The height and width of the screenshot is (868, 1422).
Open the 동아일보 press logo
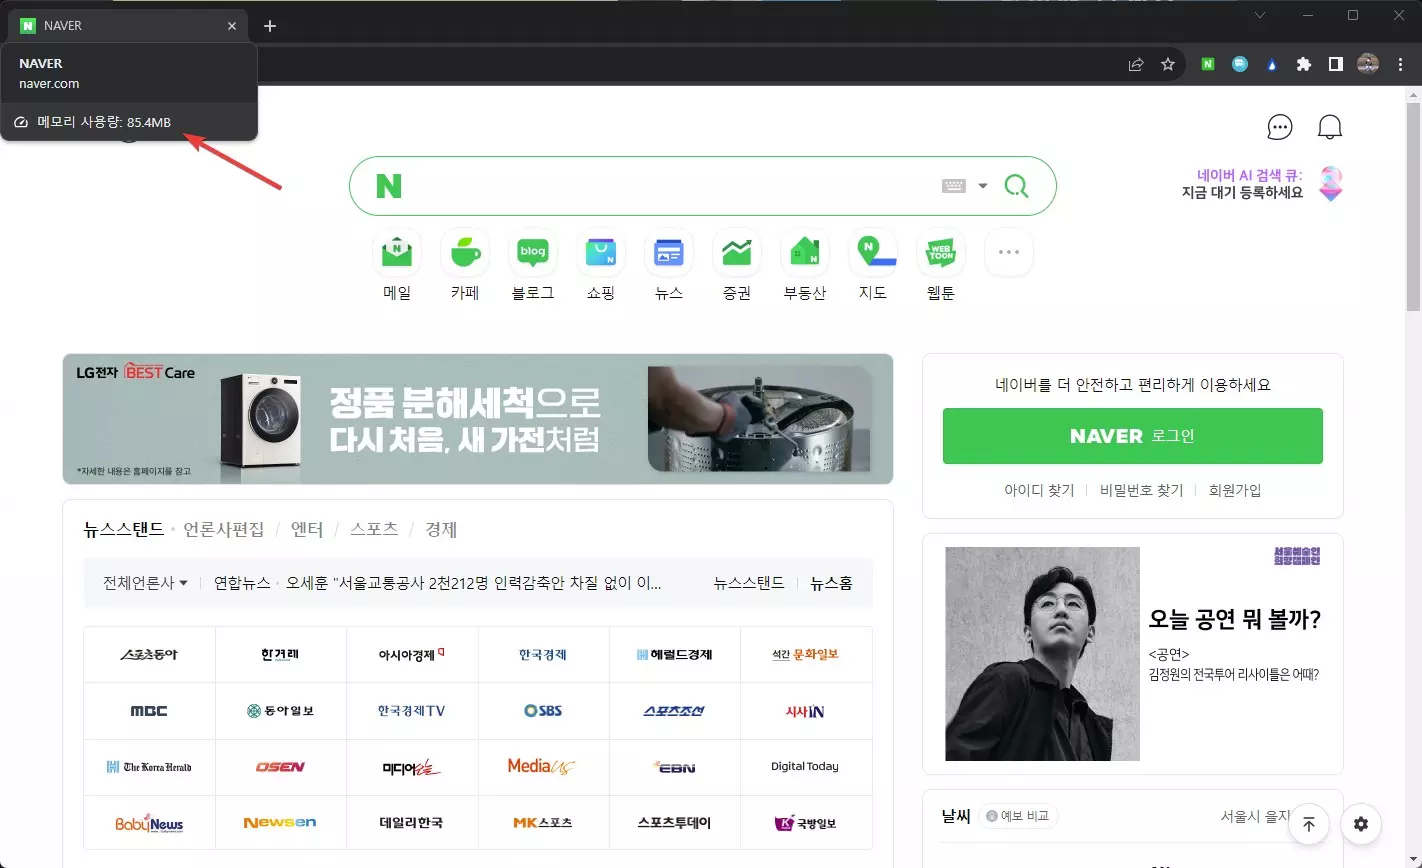[x=280, y=711]
